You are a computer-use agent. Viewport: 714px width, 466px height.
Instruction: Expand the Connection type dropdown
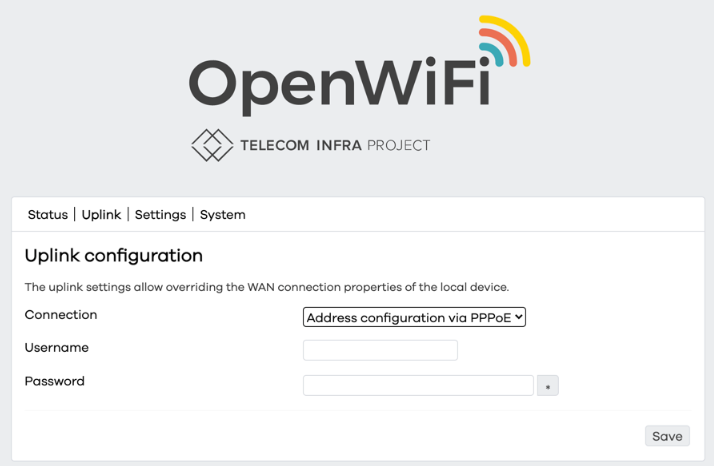(x=414, y=318)
